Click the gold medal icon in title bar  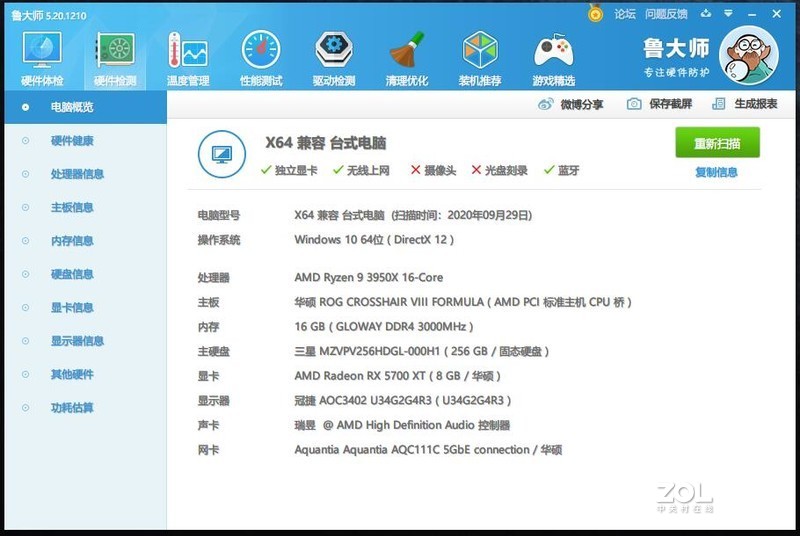point(595,13)
